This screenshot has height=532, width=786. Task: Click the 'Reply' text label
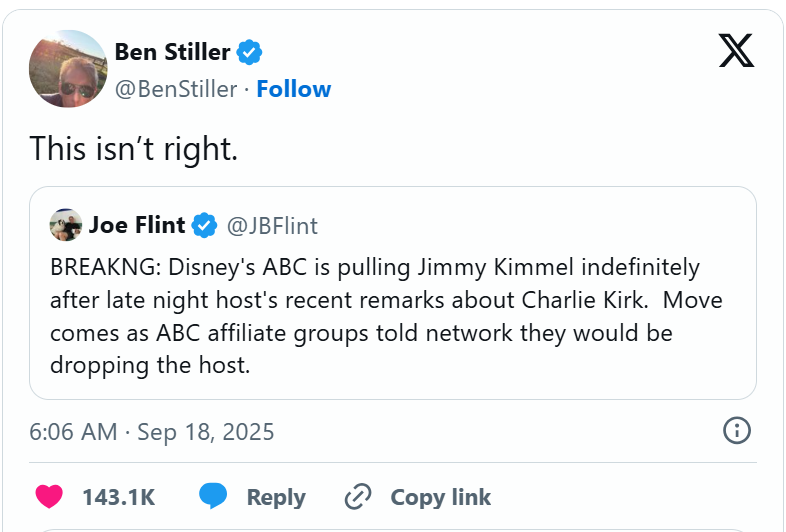tap(275, 497)
